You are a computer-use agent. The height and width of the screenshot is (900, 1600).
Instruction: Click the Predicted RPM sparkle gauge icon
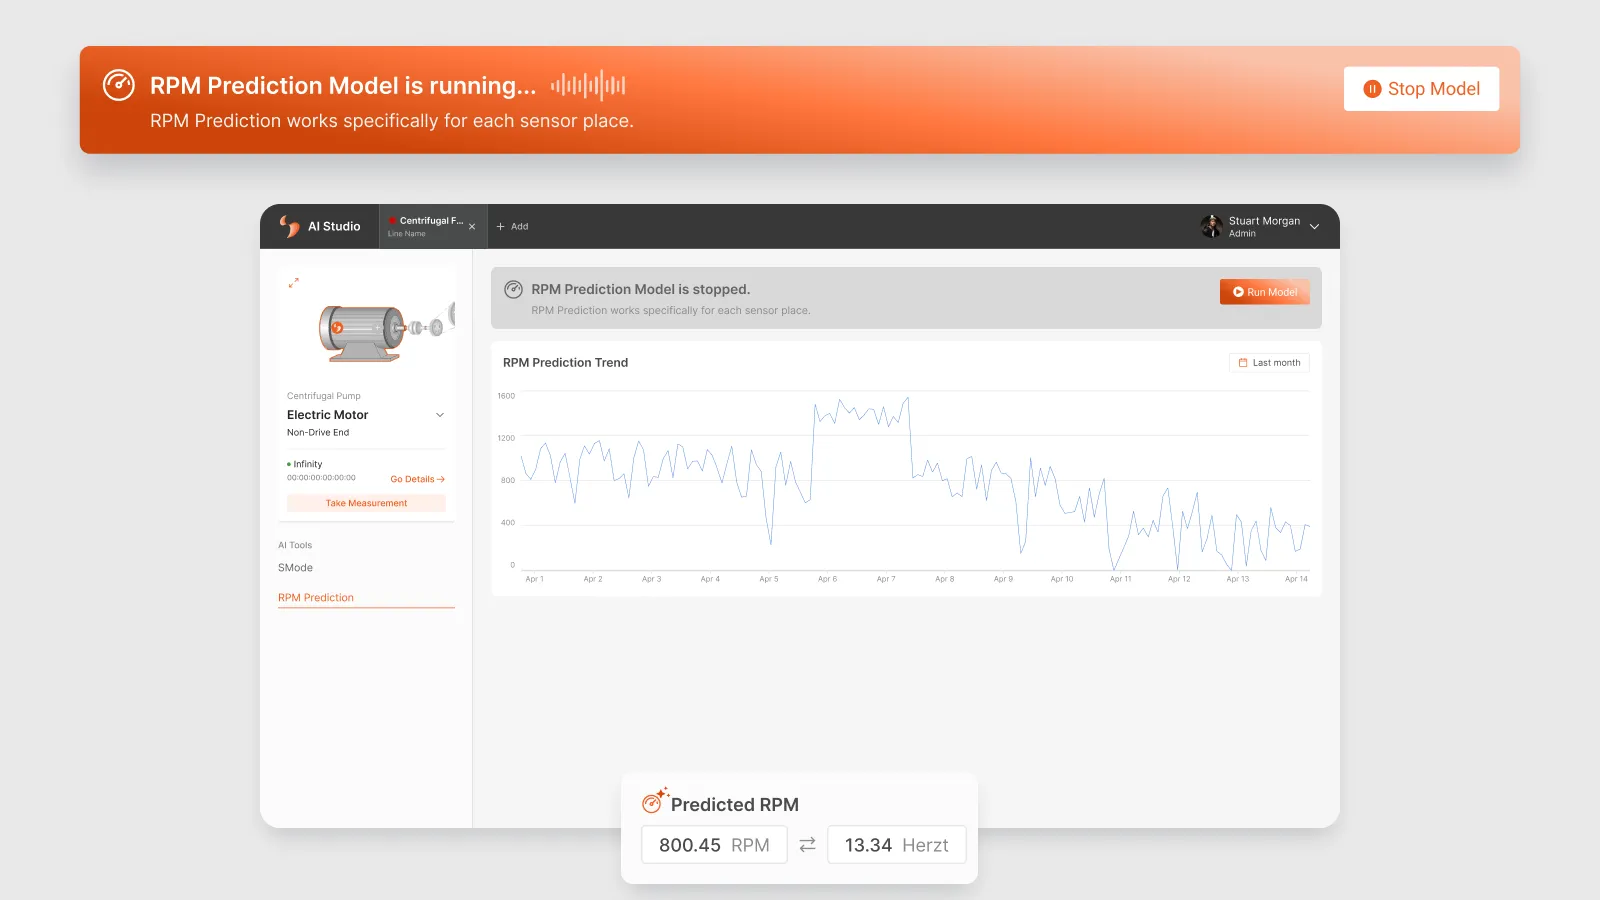pos(654,801)
